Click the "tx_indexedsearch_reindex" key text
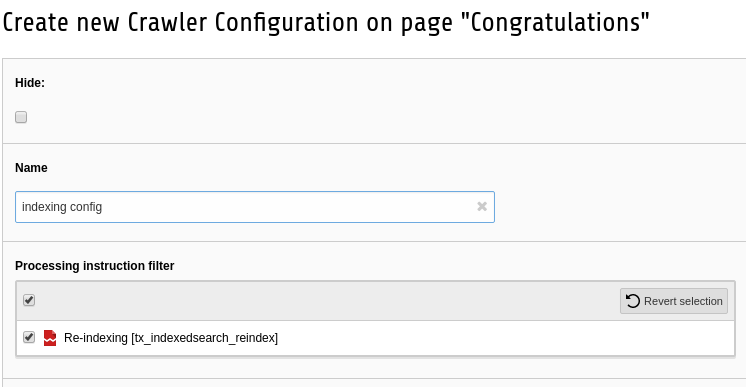This screenshot has width=746, height=387. [x=205, y=337]
